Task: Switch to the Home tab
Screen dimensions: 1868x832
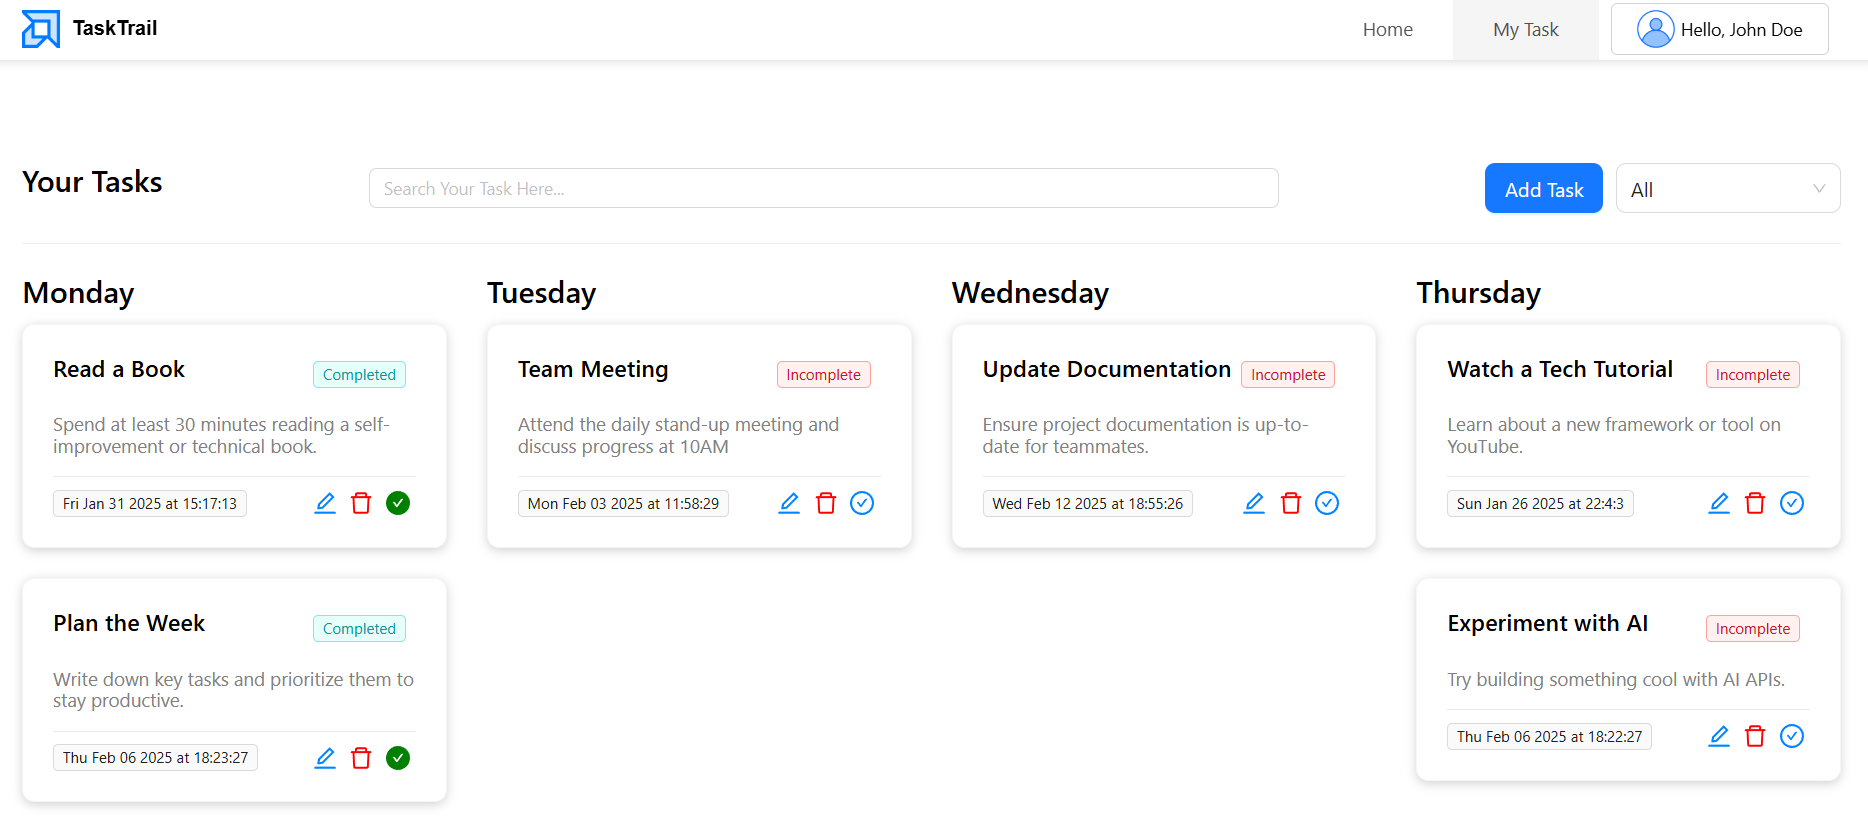Action: [1387, 29]
